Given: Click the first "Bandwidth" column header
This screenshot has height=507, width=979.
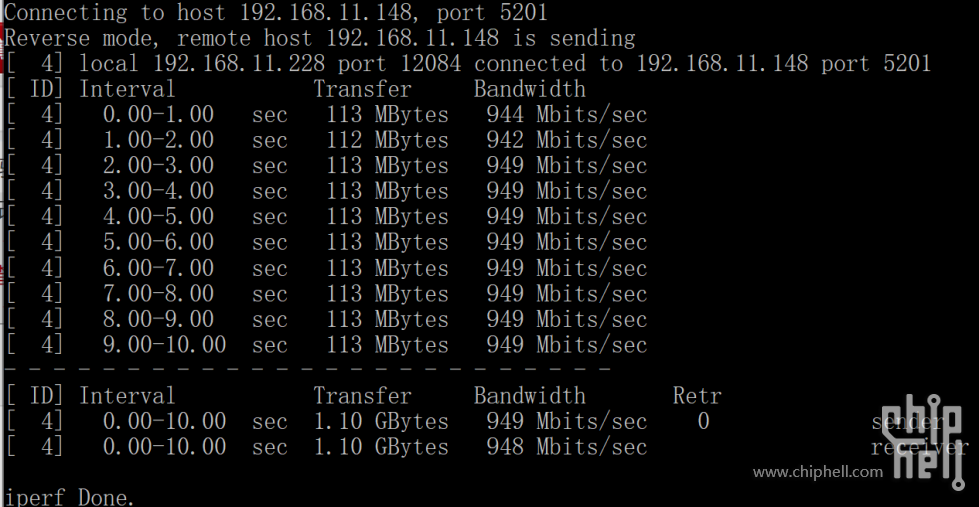Looking at the screenshot, I should click(529, 89).
